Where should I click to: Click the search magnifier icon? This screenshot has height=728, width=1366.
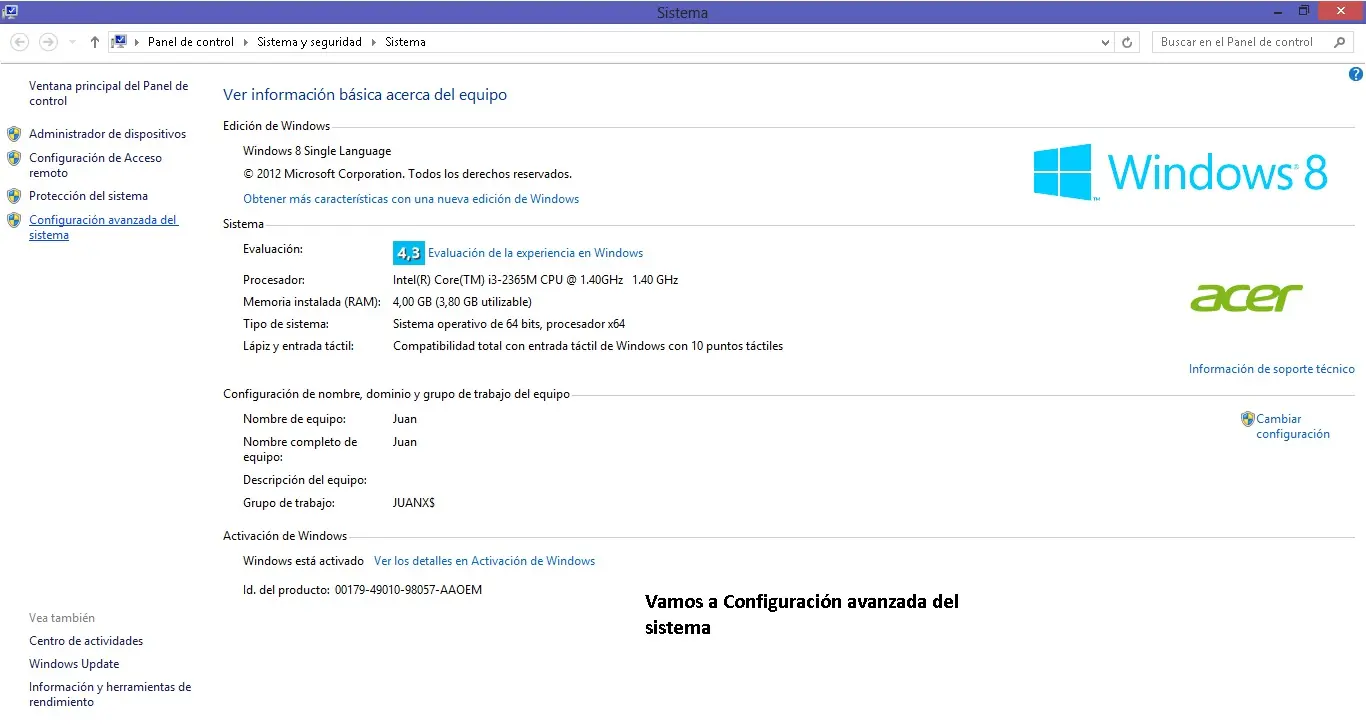pos(1340,42)
